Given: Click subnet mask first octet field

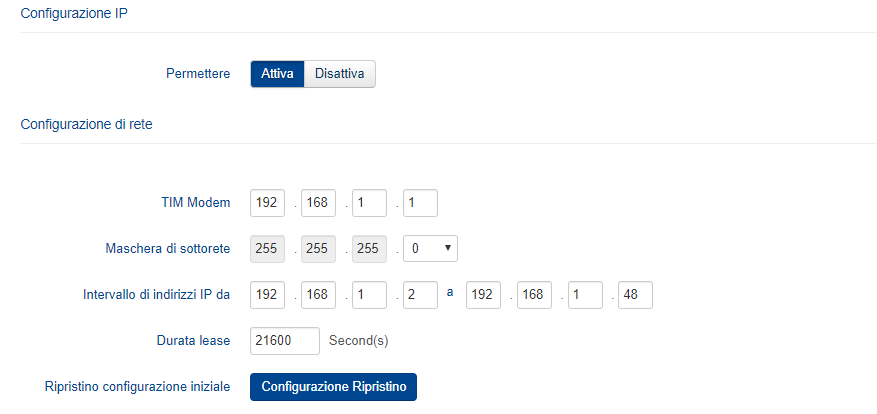Looking at the screenshot, I should click(x=267, y=248).
